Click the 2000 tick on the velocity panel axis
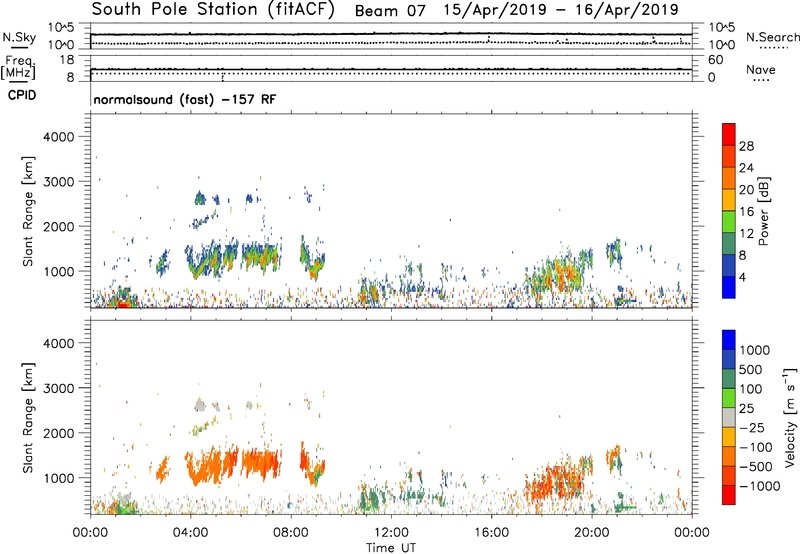Screen dimensions: 800x554 tap(58, 433)
